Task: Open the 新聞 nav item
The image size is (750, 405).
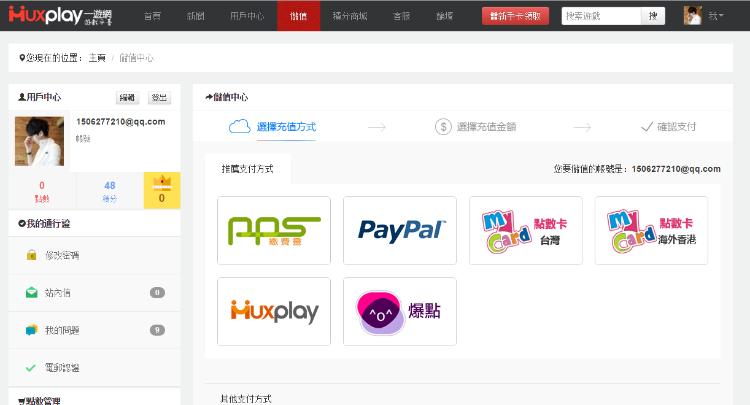Action: coord(196,16)
